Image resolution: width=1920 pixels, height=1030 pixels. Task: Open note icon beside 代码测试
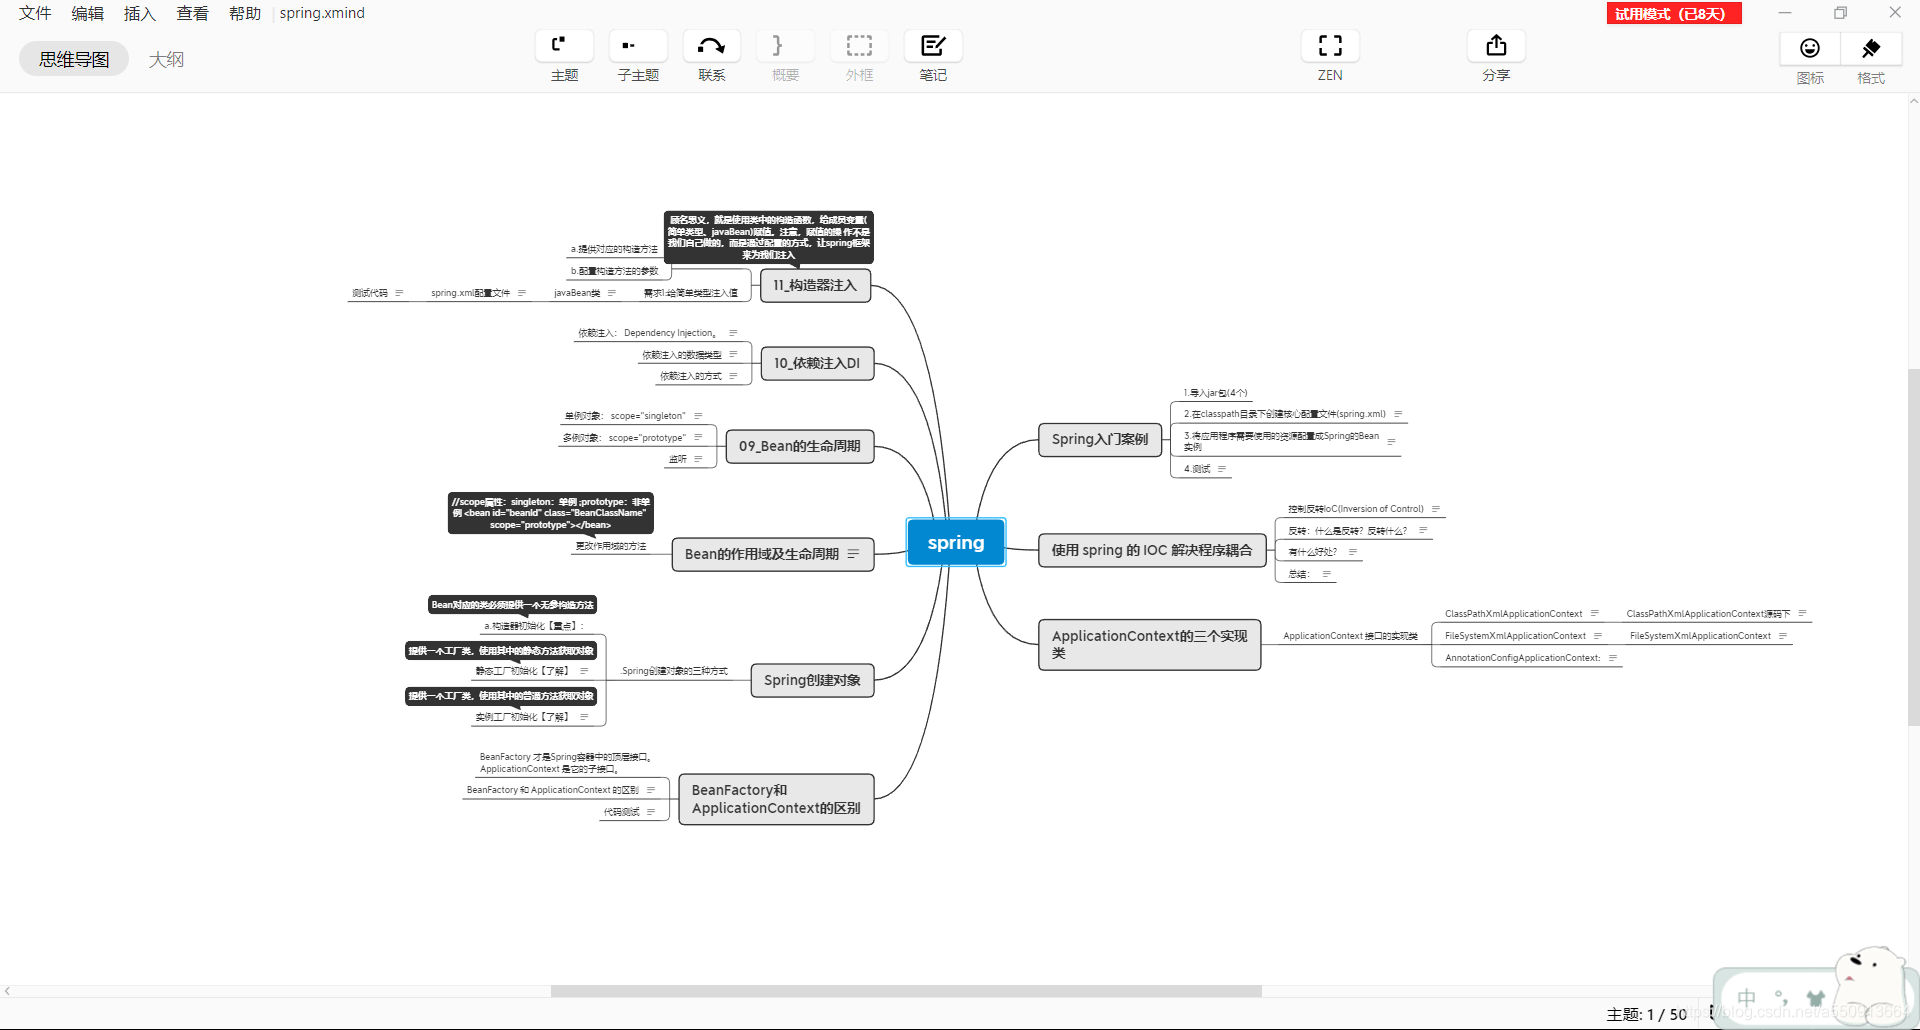651,812
